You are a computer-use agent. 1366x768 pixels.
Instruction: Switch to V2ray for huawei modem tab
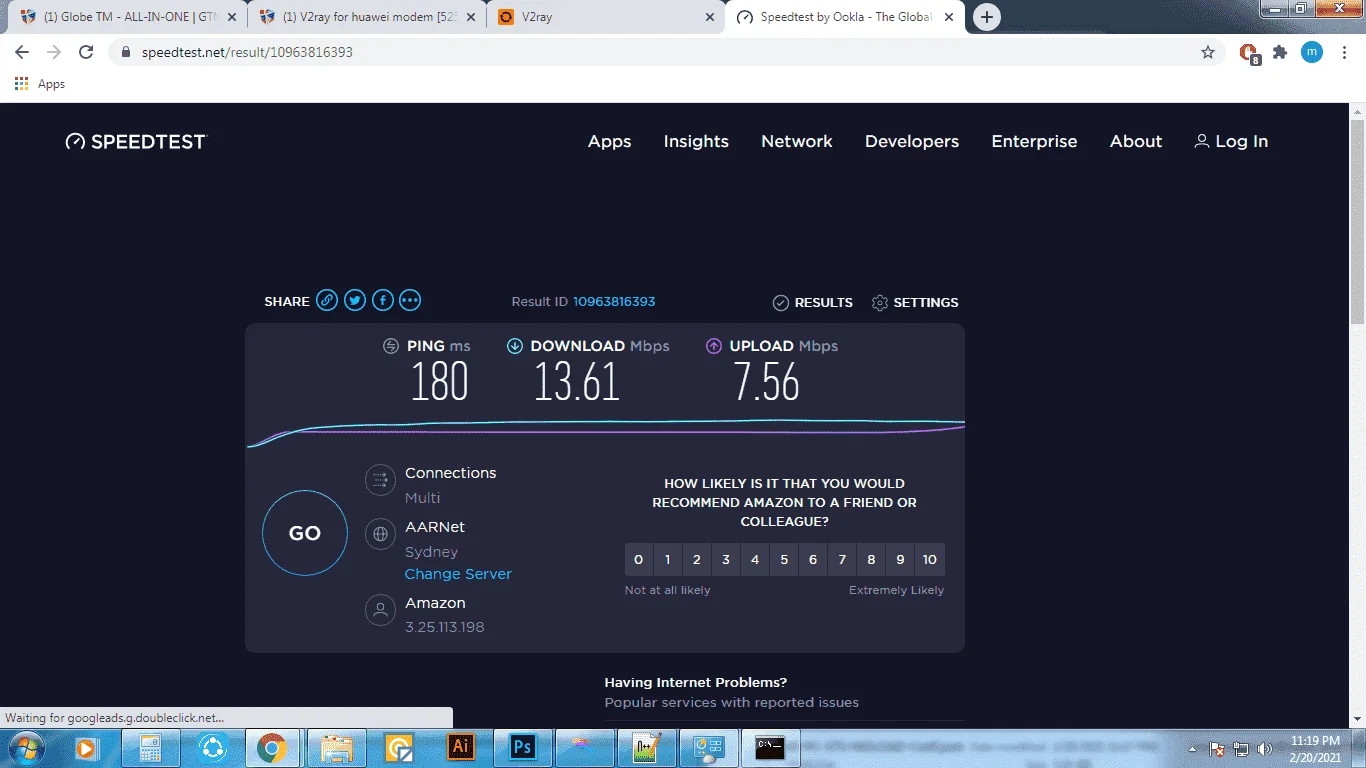tap(368, 17)
